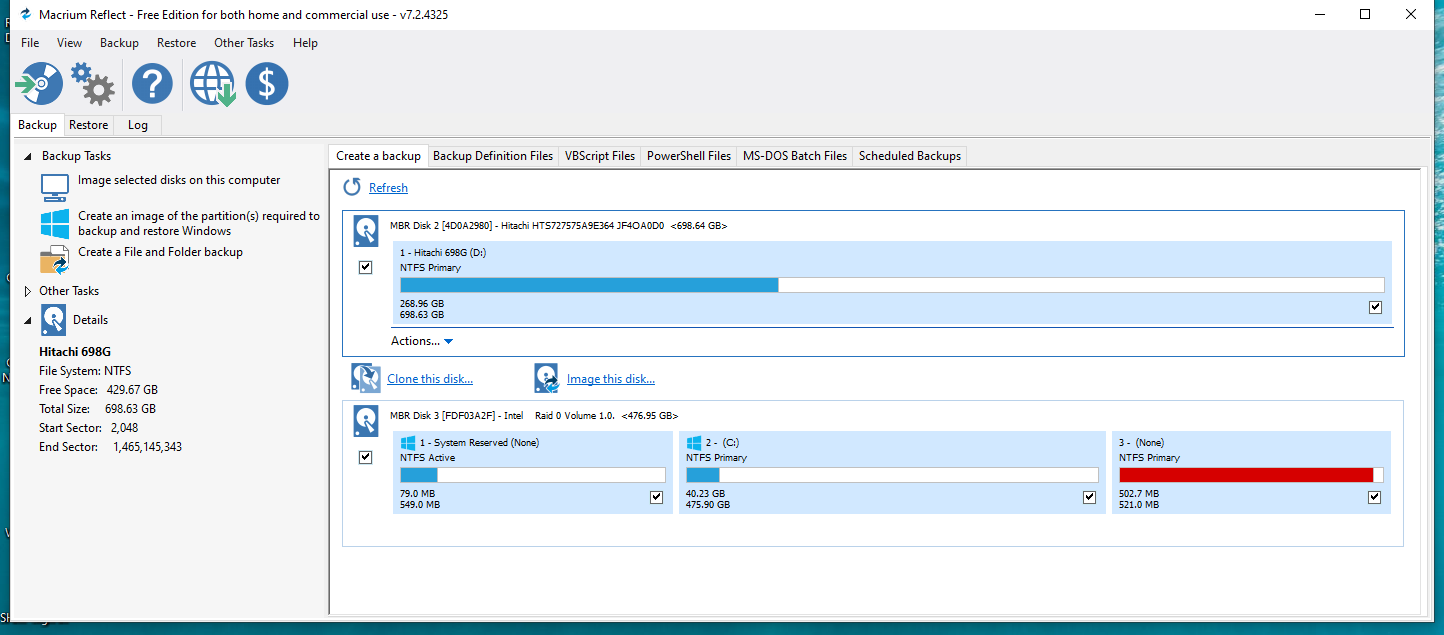This screenshot has width=1444, height=635.
Task: Click the Windows logo backup image icon
Action: 55,223
